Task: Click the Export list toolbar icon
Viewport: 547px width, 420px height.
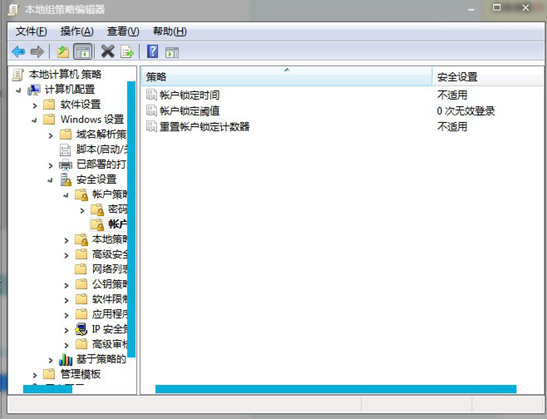Action: 127,52
